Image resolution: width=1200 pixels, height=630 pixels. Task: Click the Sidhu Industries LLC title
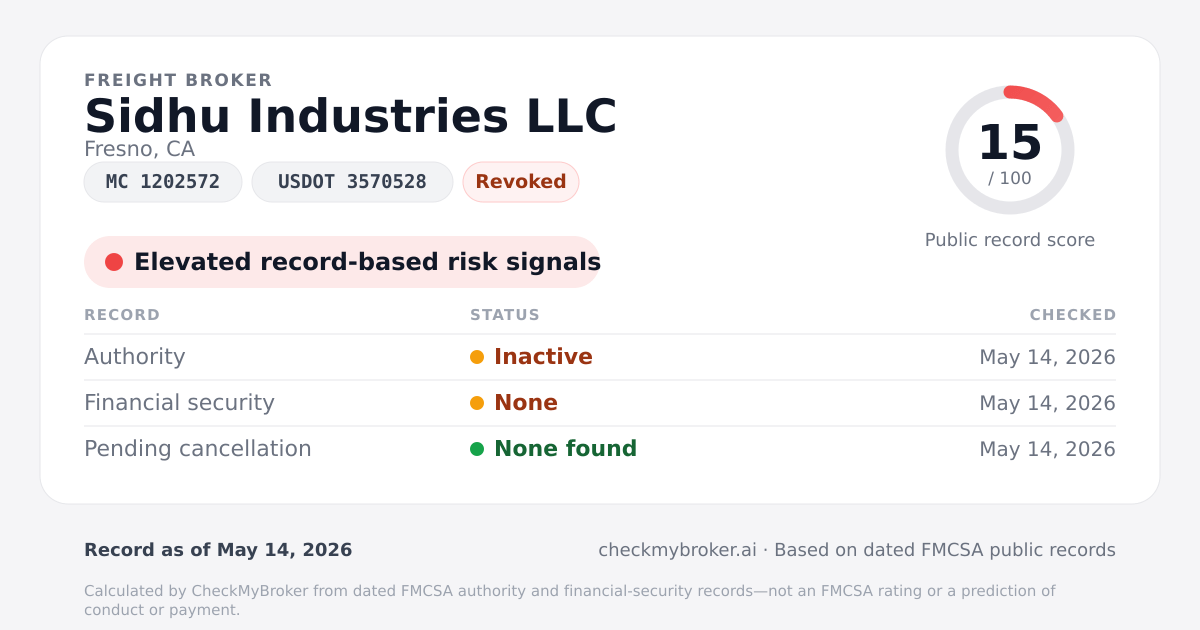351,116
